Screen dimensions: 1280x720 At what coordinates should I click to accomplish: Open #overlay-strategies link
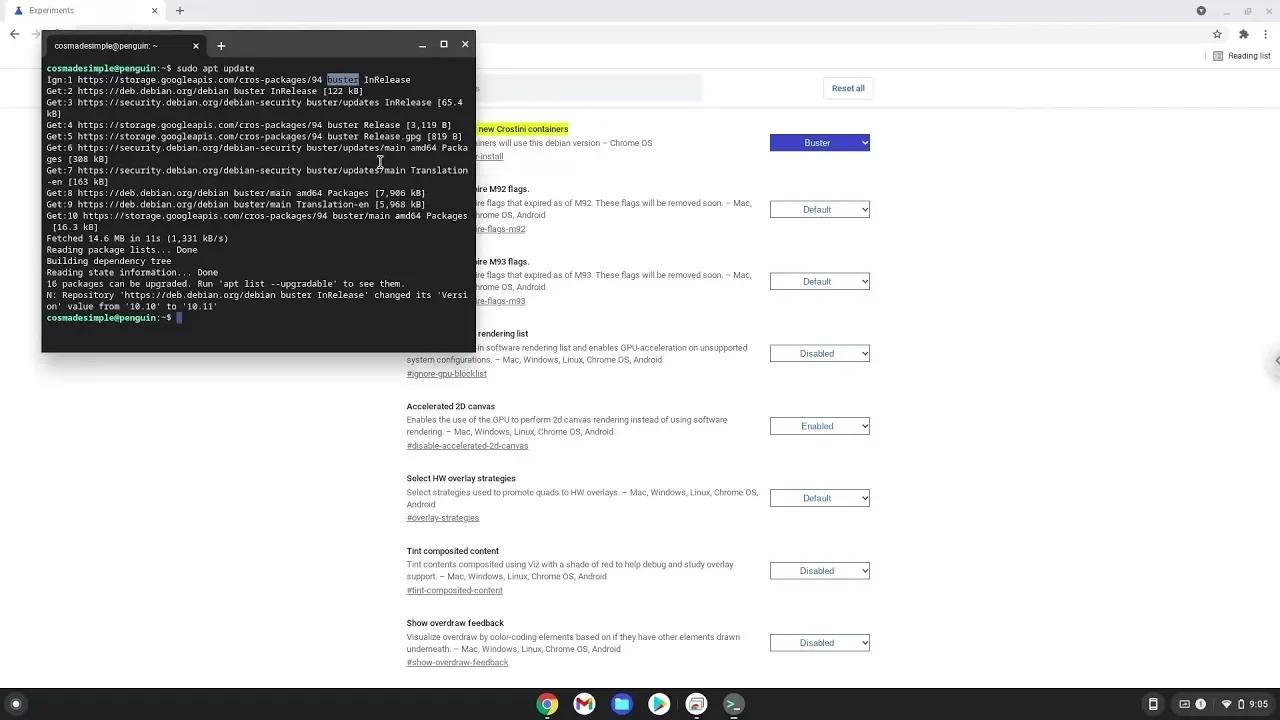click(443, 518)
